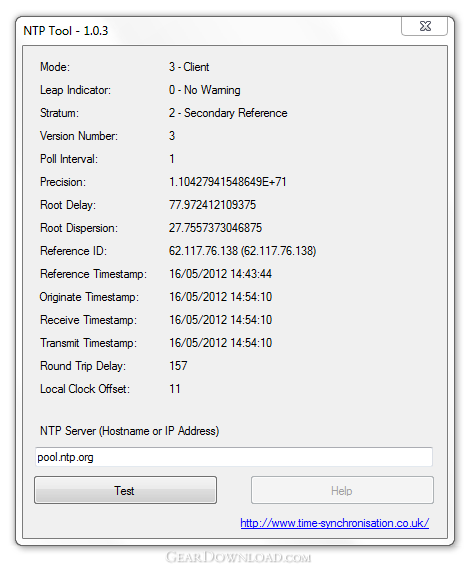The width and height of the screenshot is (476, 565).
Task: Open the Help button
Action: pos(342,490)
